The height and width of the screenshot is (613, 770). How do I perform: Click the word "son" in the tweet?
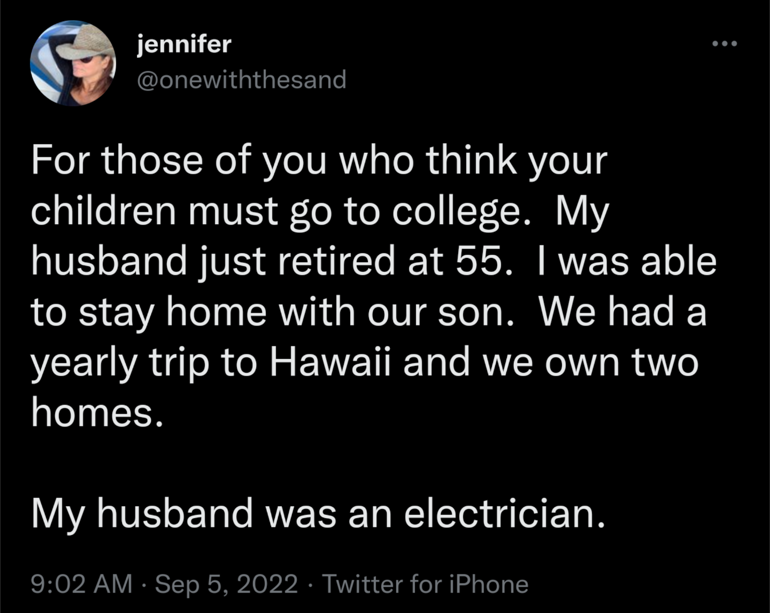(x=477, y=311)
